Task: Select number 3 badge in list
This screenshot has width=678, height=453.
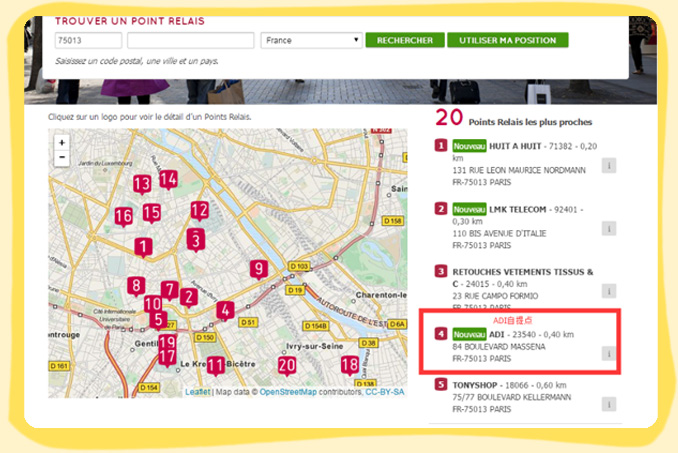Action: (441, 271)
